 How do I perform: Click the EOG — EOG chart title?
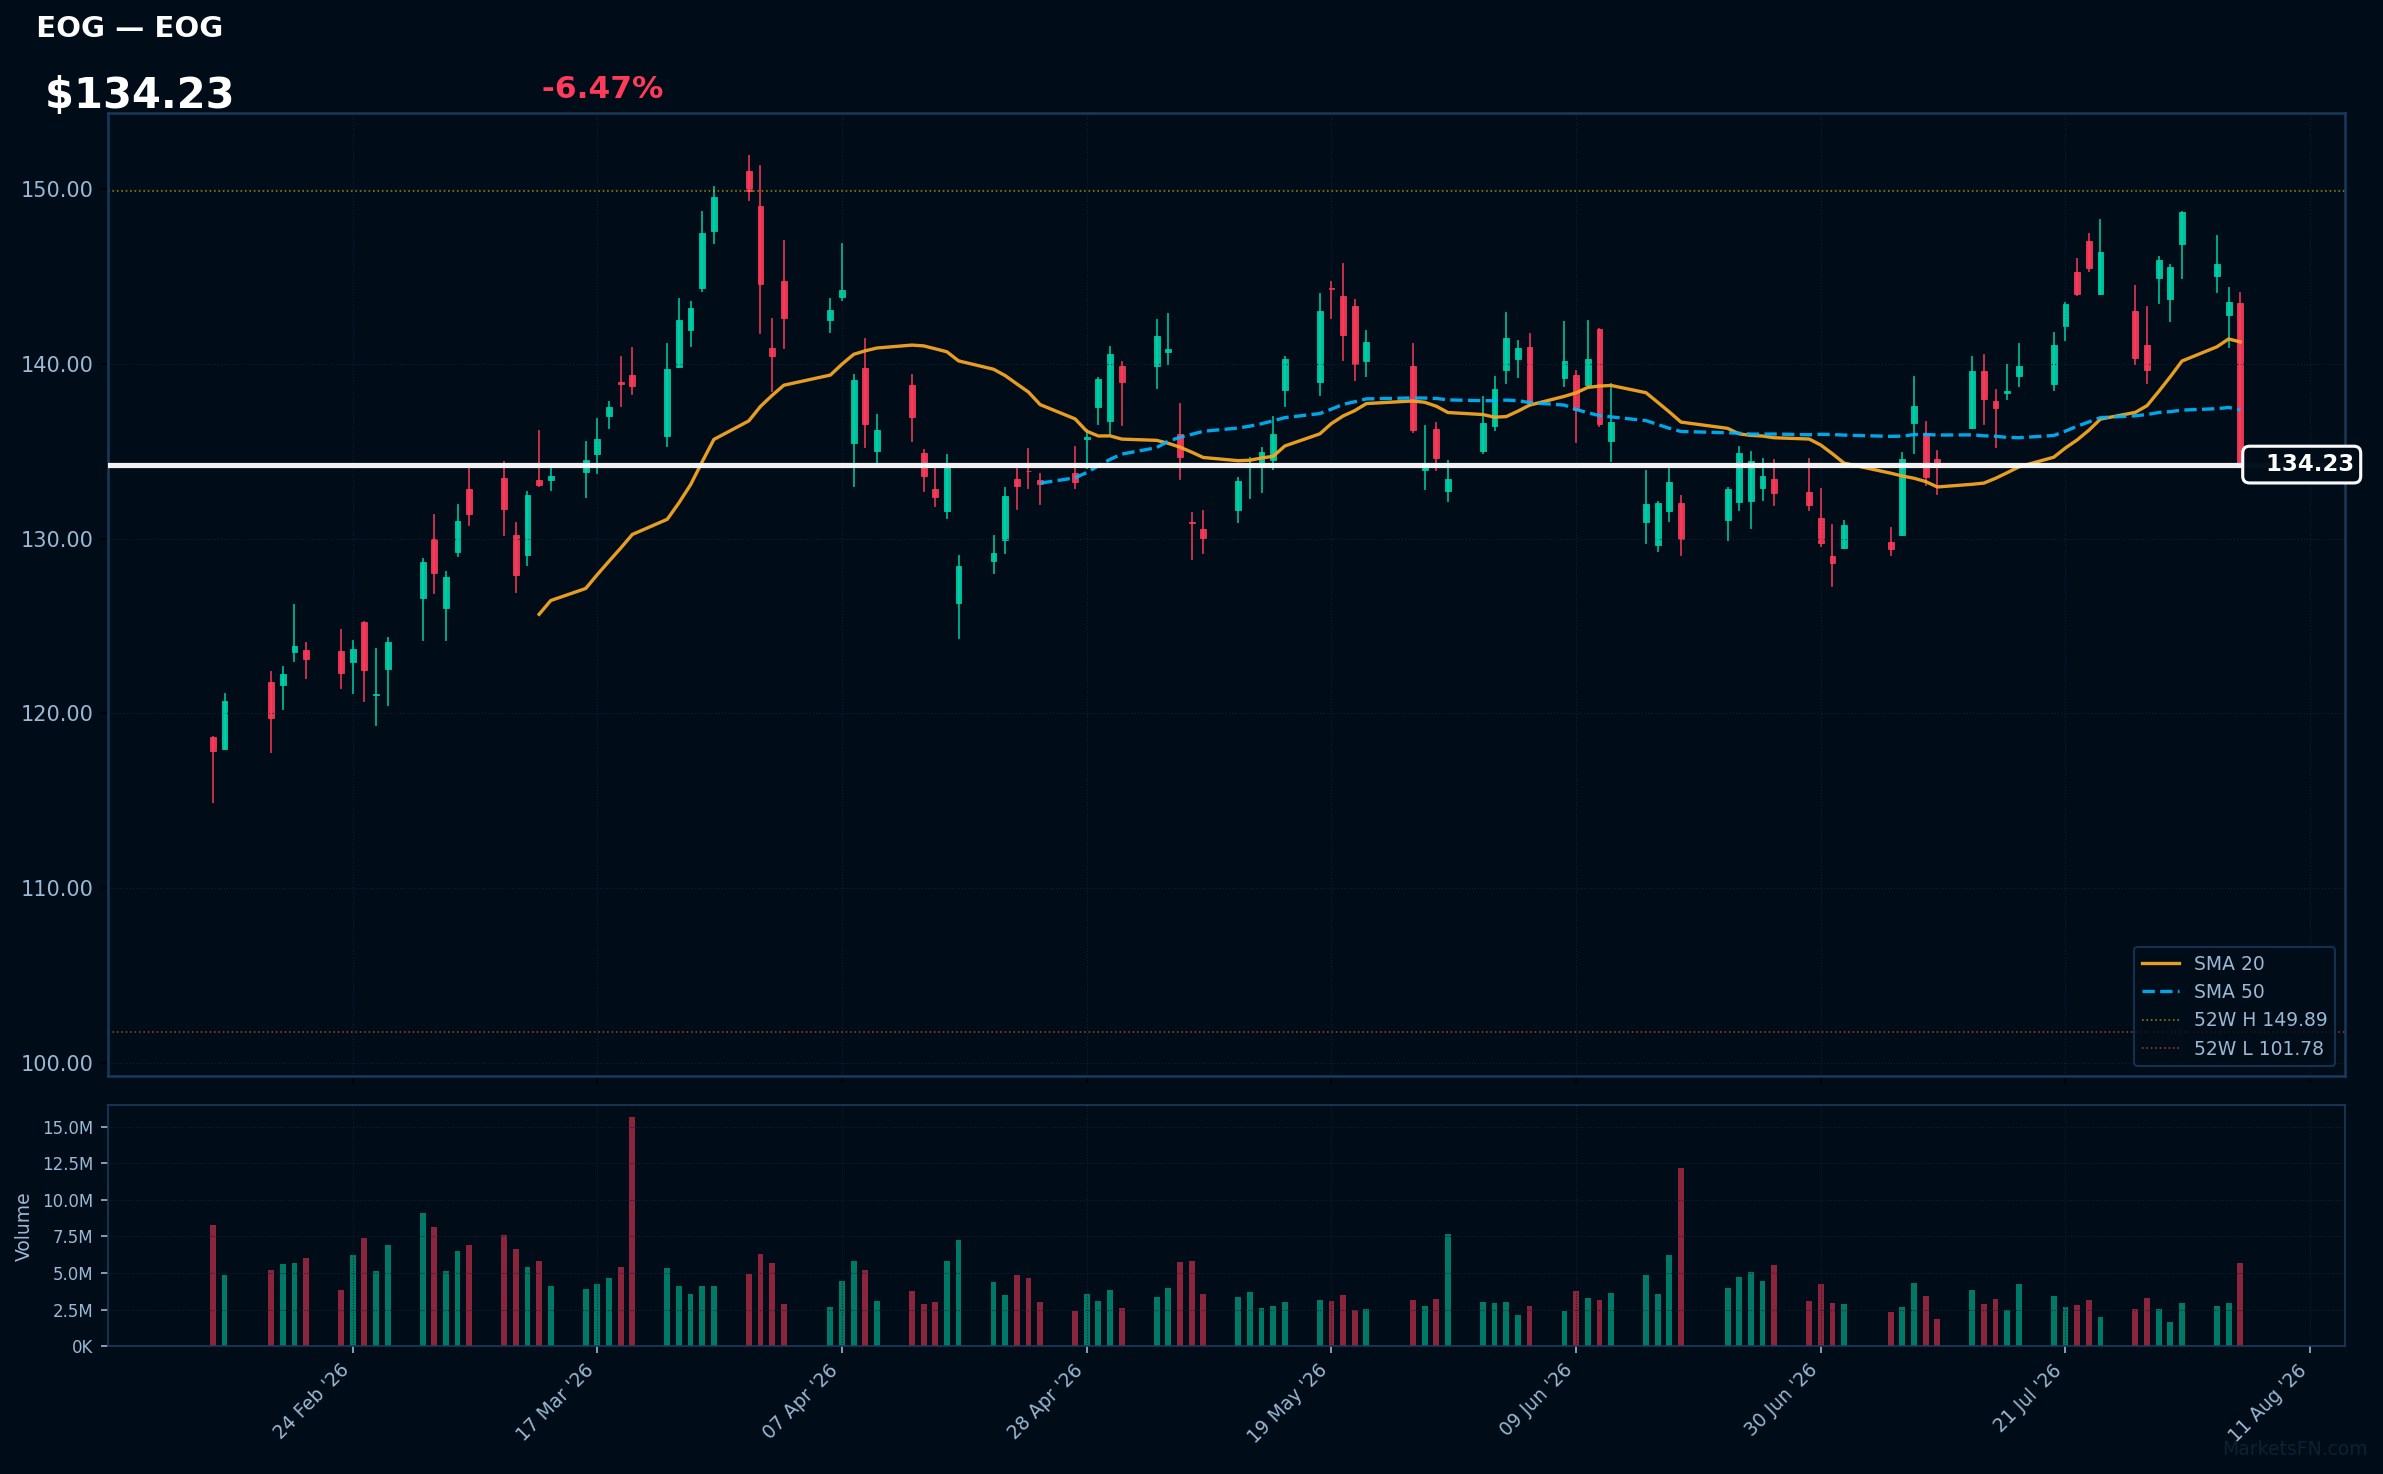(129, 27)
